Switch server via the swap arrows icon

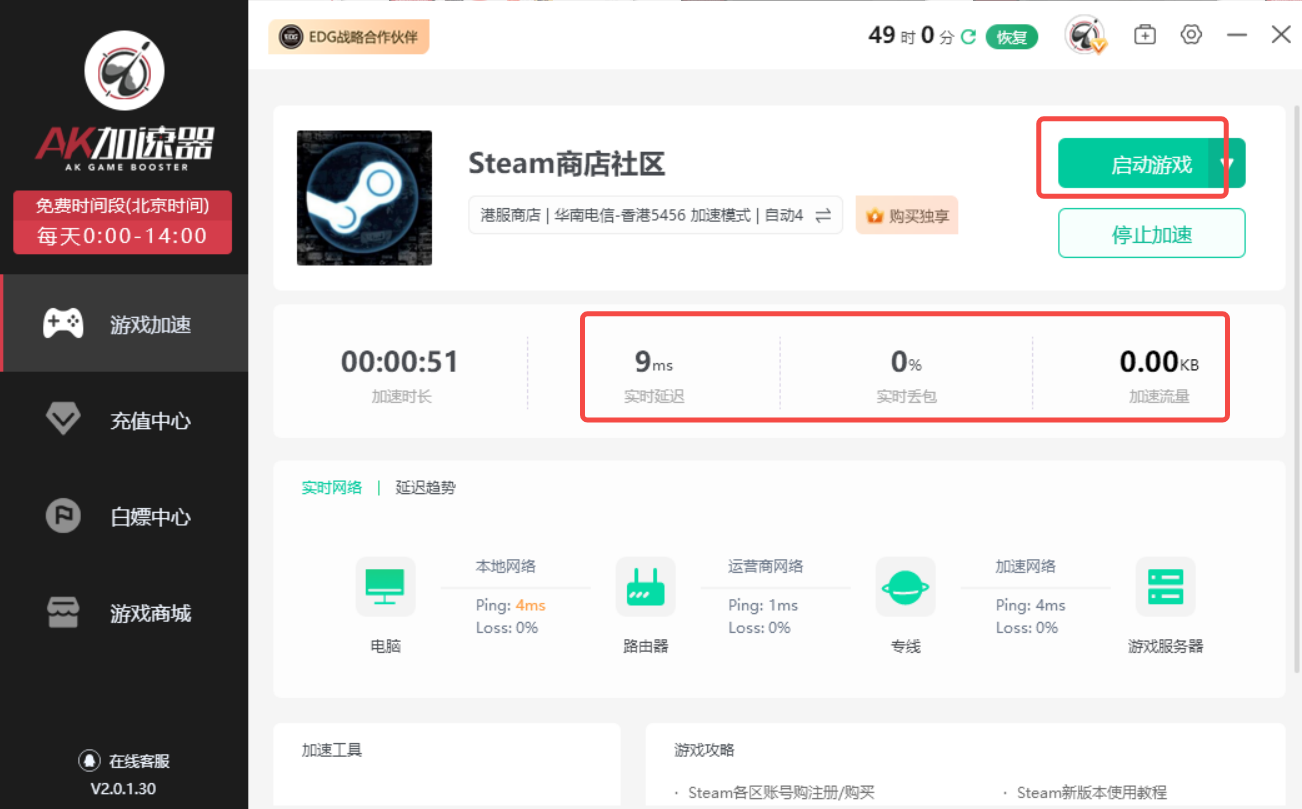pos(823,215)
